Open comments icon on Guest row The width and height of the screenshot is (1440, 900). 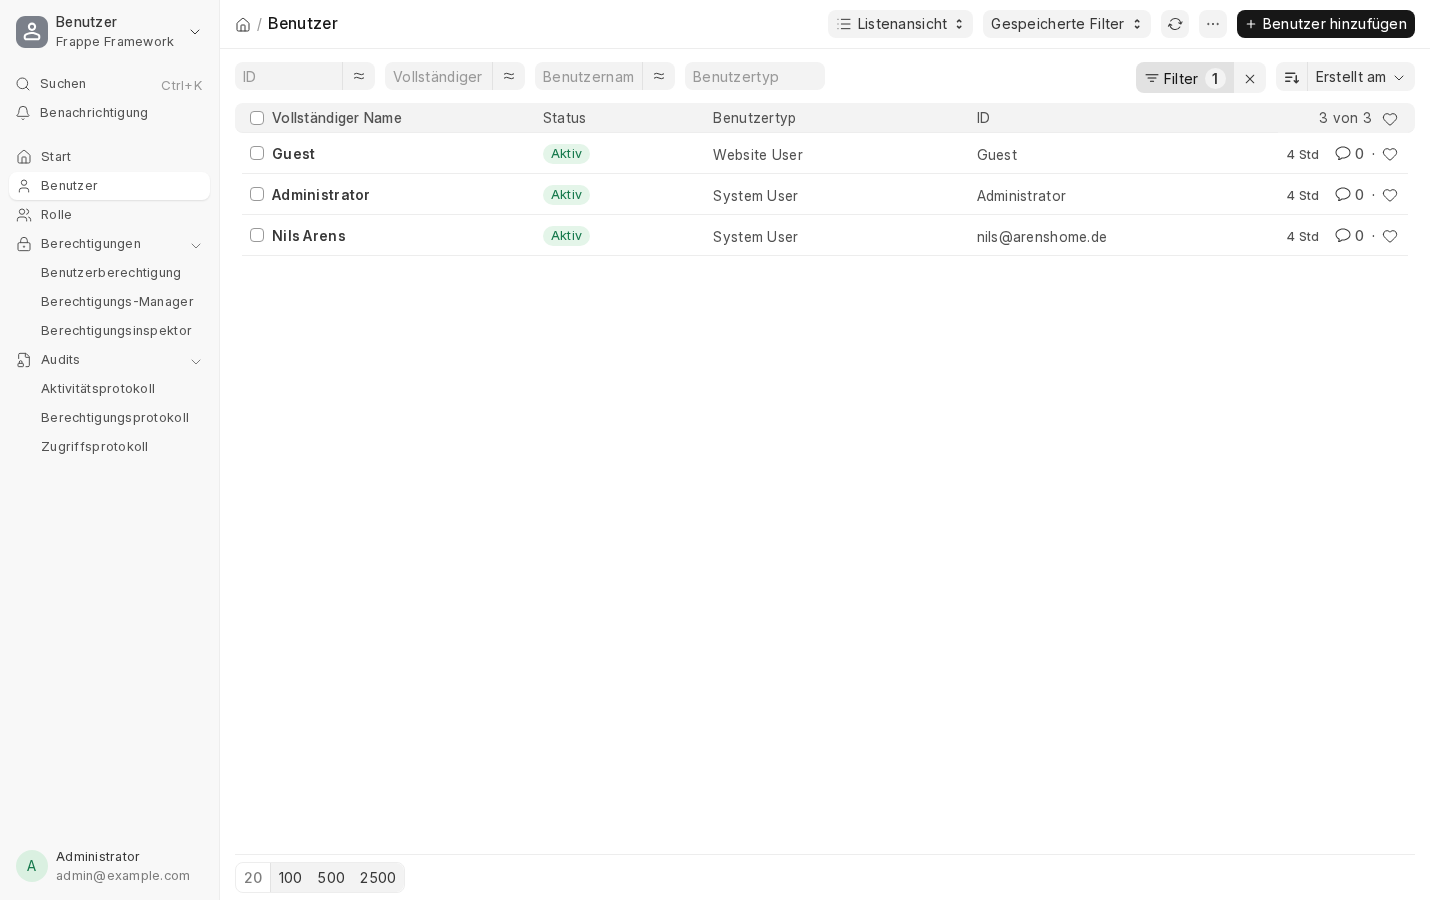coord(1343,153)
